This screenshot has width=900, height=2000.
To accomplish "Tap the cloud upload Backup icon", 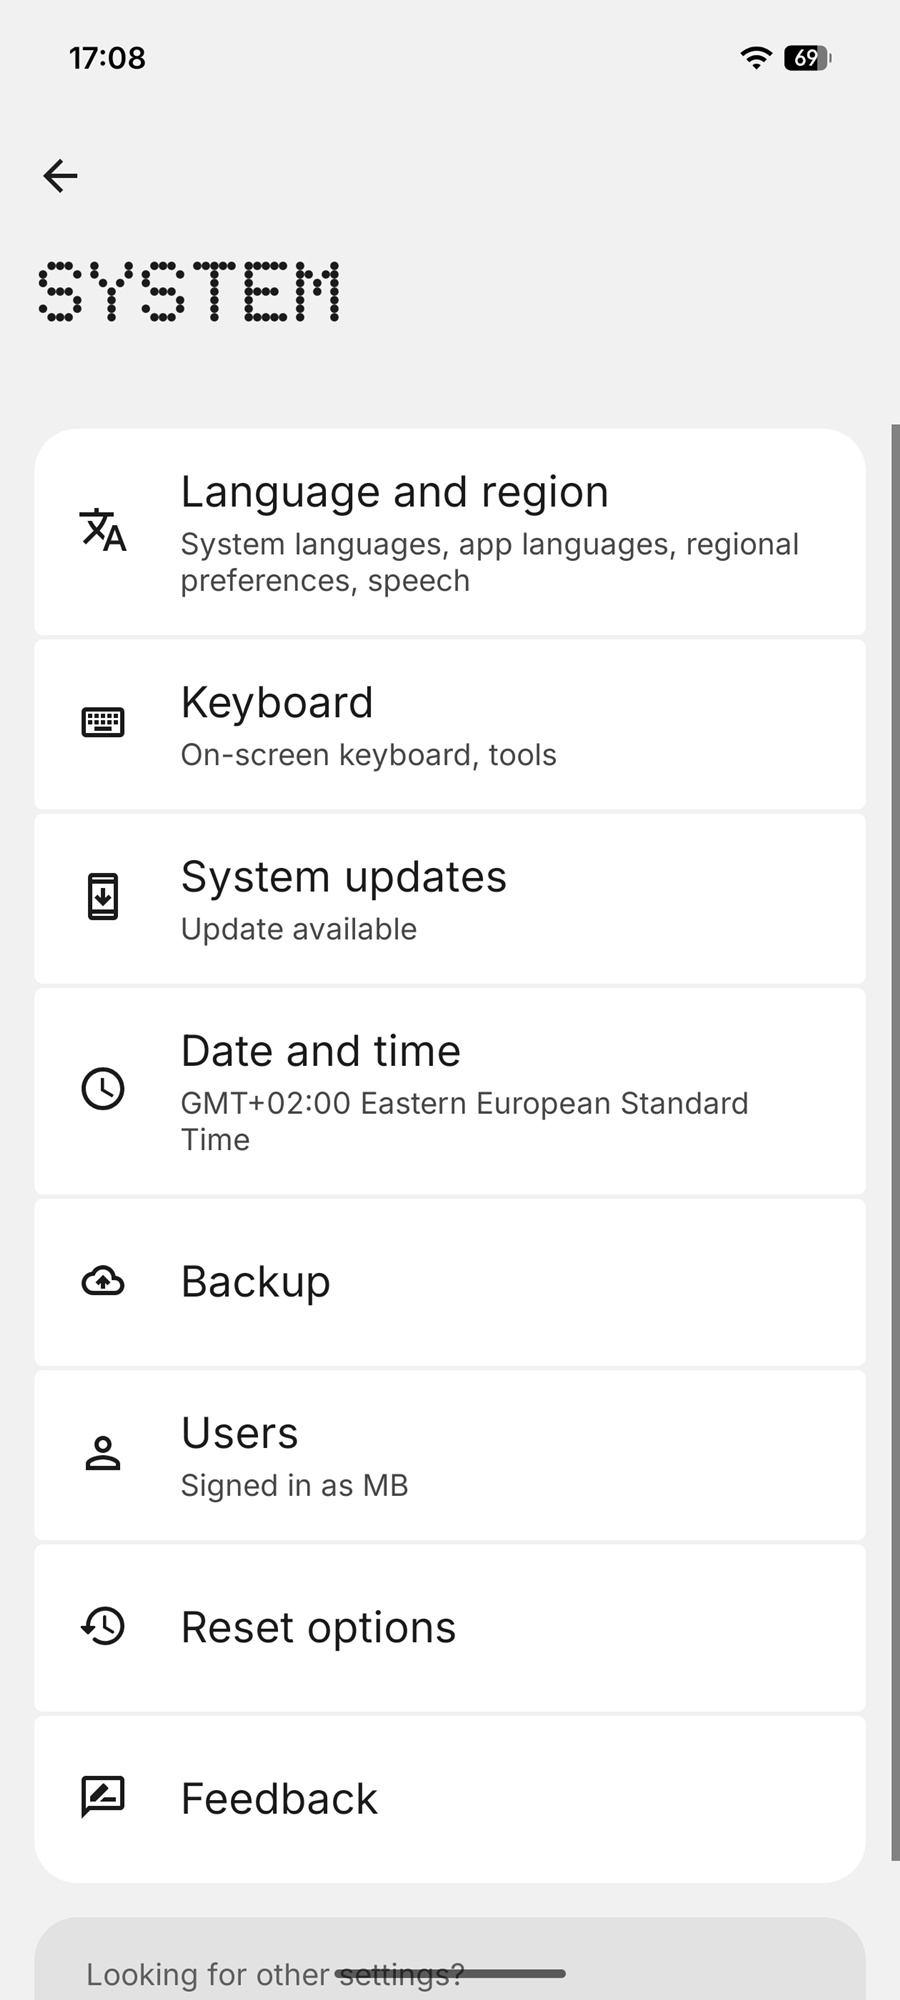I will pos(103,1281).
